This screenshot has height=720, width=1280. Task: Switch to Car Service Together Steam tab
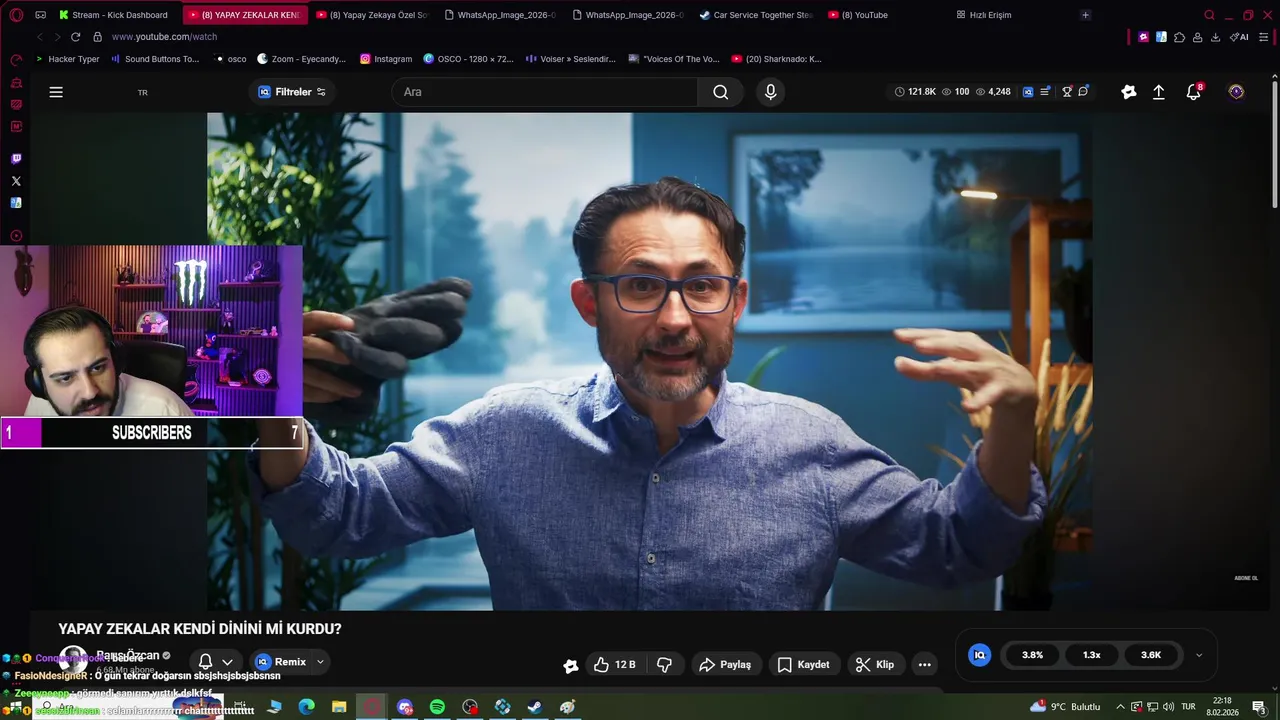756,15
